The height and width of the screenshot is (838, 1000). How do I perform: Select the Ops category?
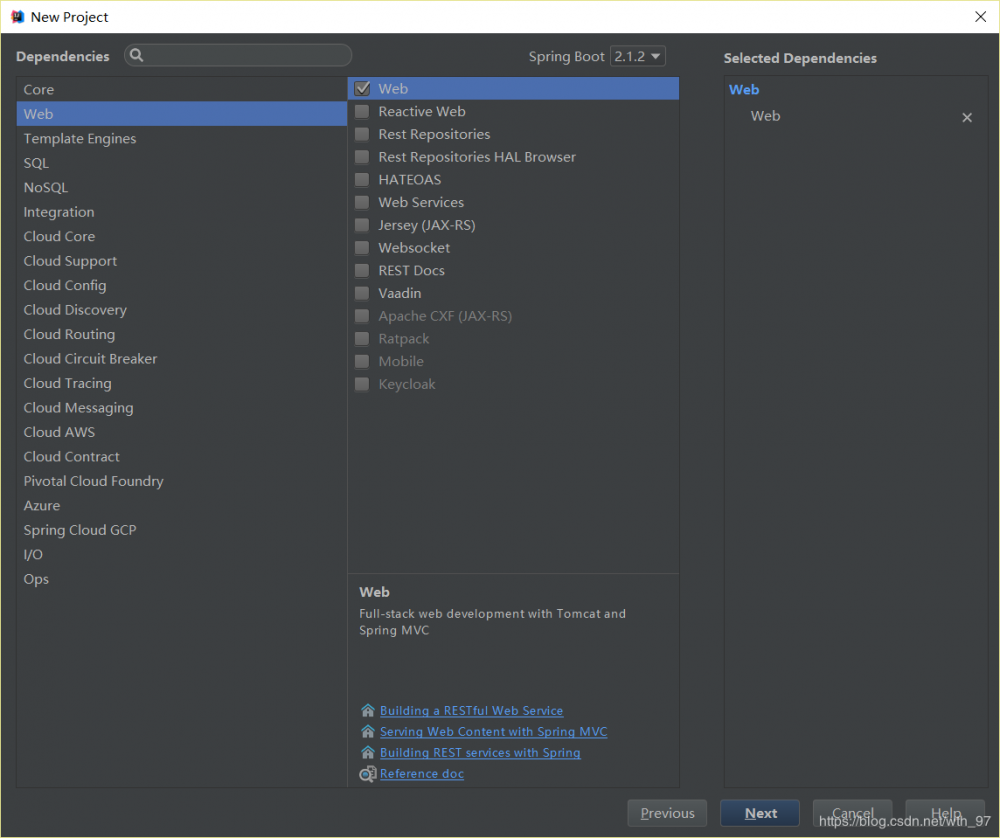[182, 578]
